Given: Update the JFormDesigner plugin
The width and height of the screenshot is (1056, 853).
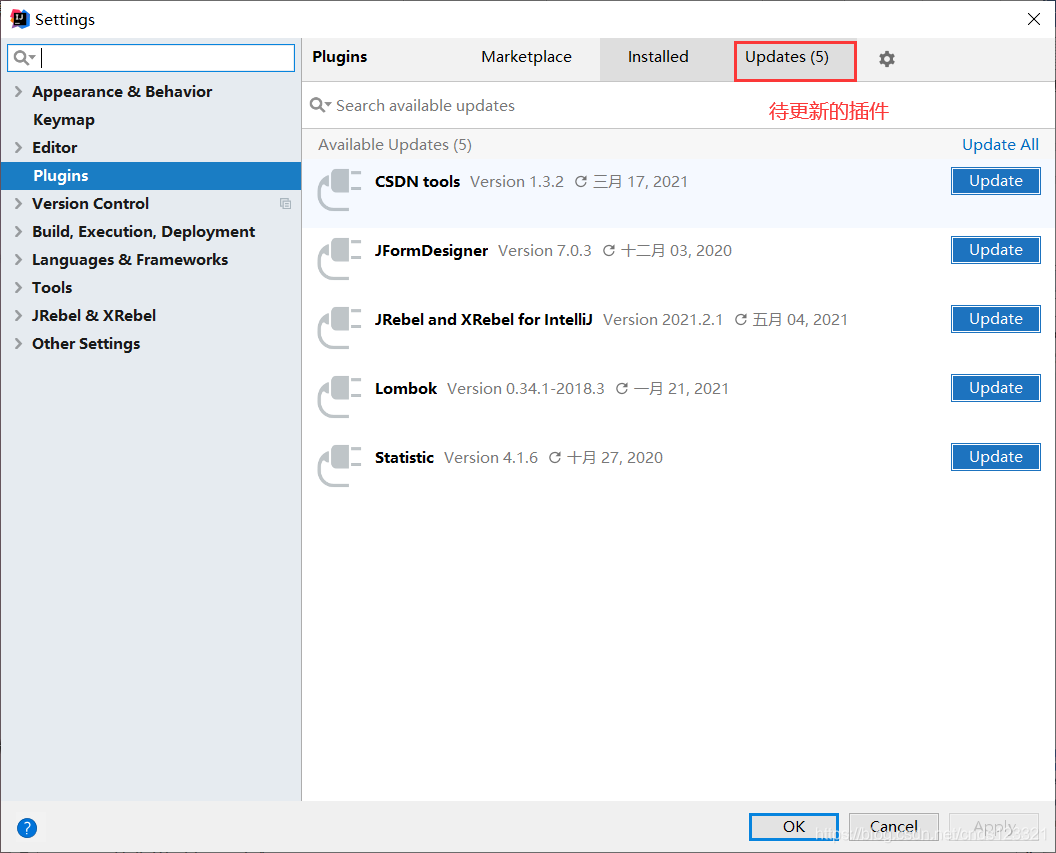Looking at the screenshot, I should [995, 250].
